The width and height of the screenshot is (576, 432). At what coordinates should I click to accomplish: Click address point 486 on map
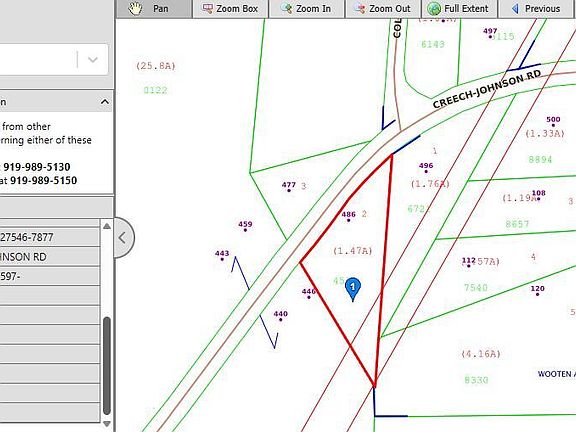(x=348, y=216)
